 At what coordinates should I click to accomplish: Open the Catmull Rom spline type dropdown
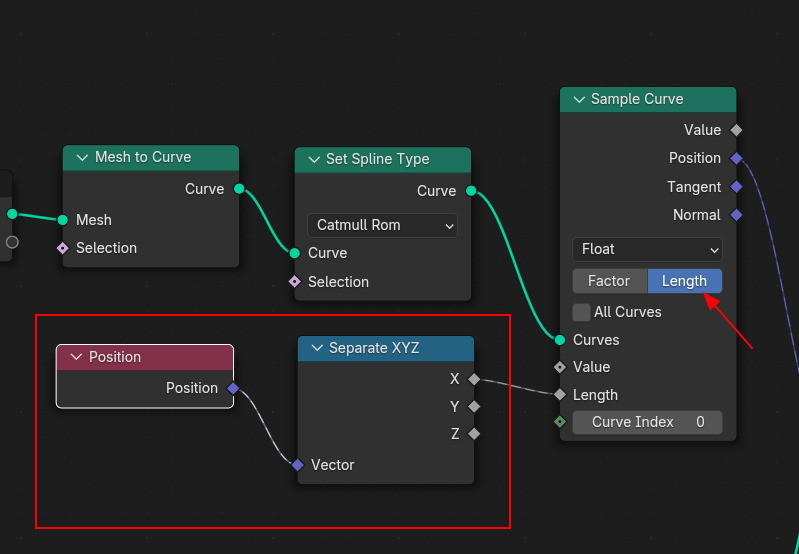(x=382, y=225)
